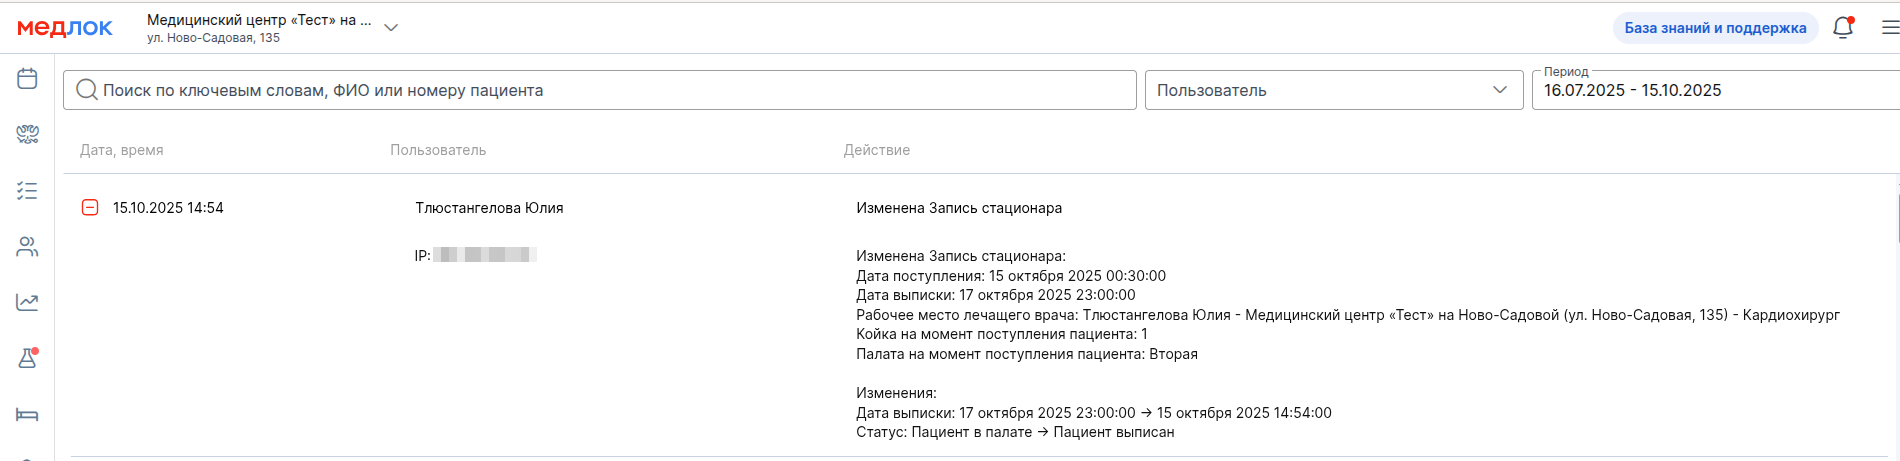
Task: Open the hospital bed sidebar icon
Action: [x=27, y=414]
